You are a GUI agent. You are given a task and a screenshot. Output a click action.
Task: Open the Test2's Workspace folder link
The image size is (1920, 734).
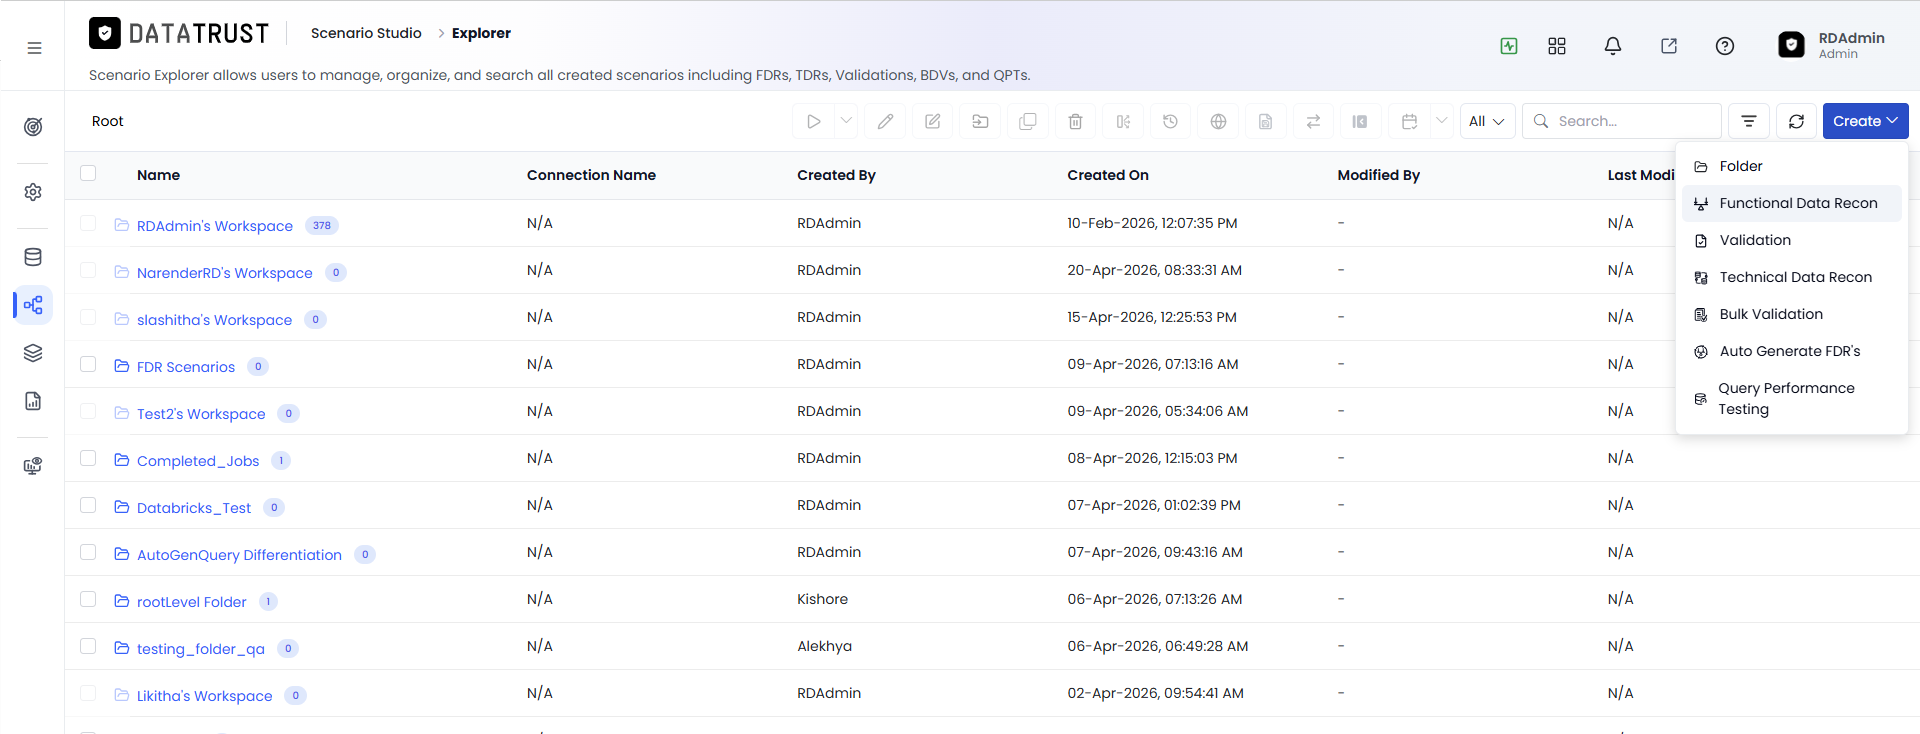(201, 414)
